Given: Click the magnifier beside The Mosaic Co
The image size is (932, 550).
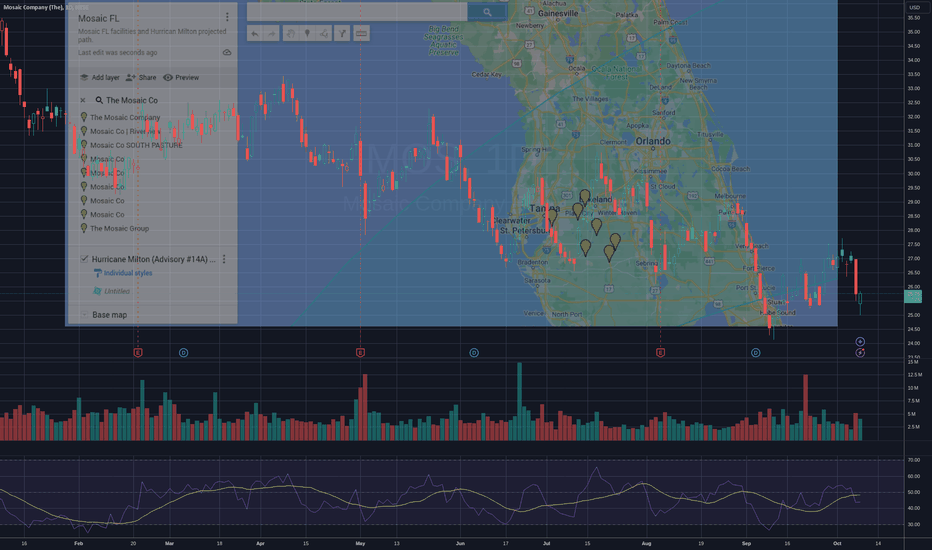Looking at the screenshot, I should [99, 100].
